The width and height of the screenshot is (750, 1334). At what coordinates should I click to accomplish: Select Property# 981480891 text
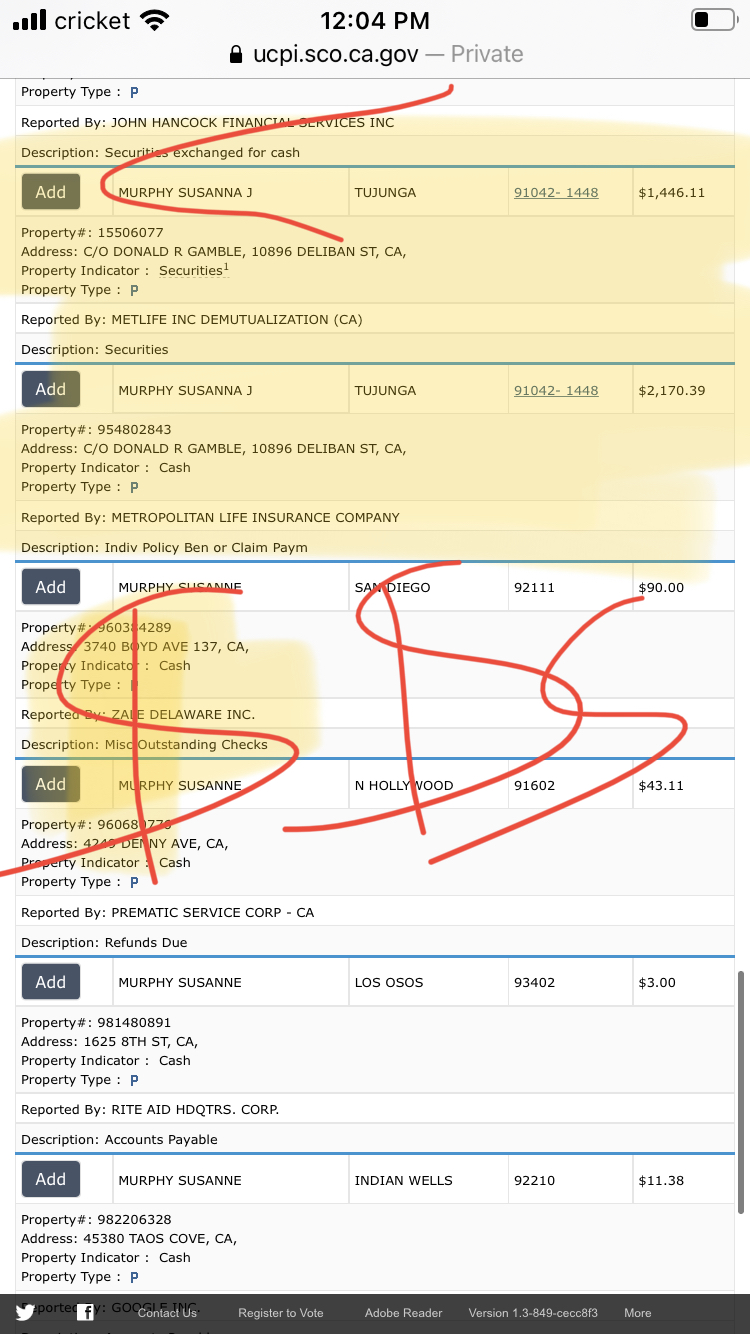coord(96,1022)
